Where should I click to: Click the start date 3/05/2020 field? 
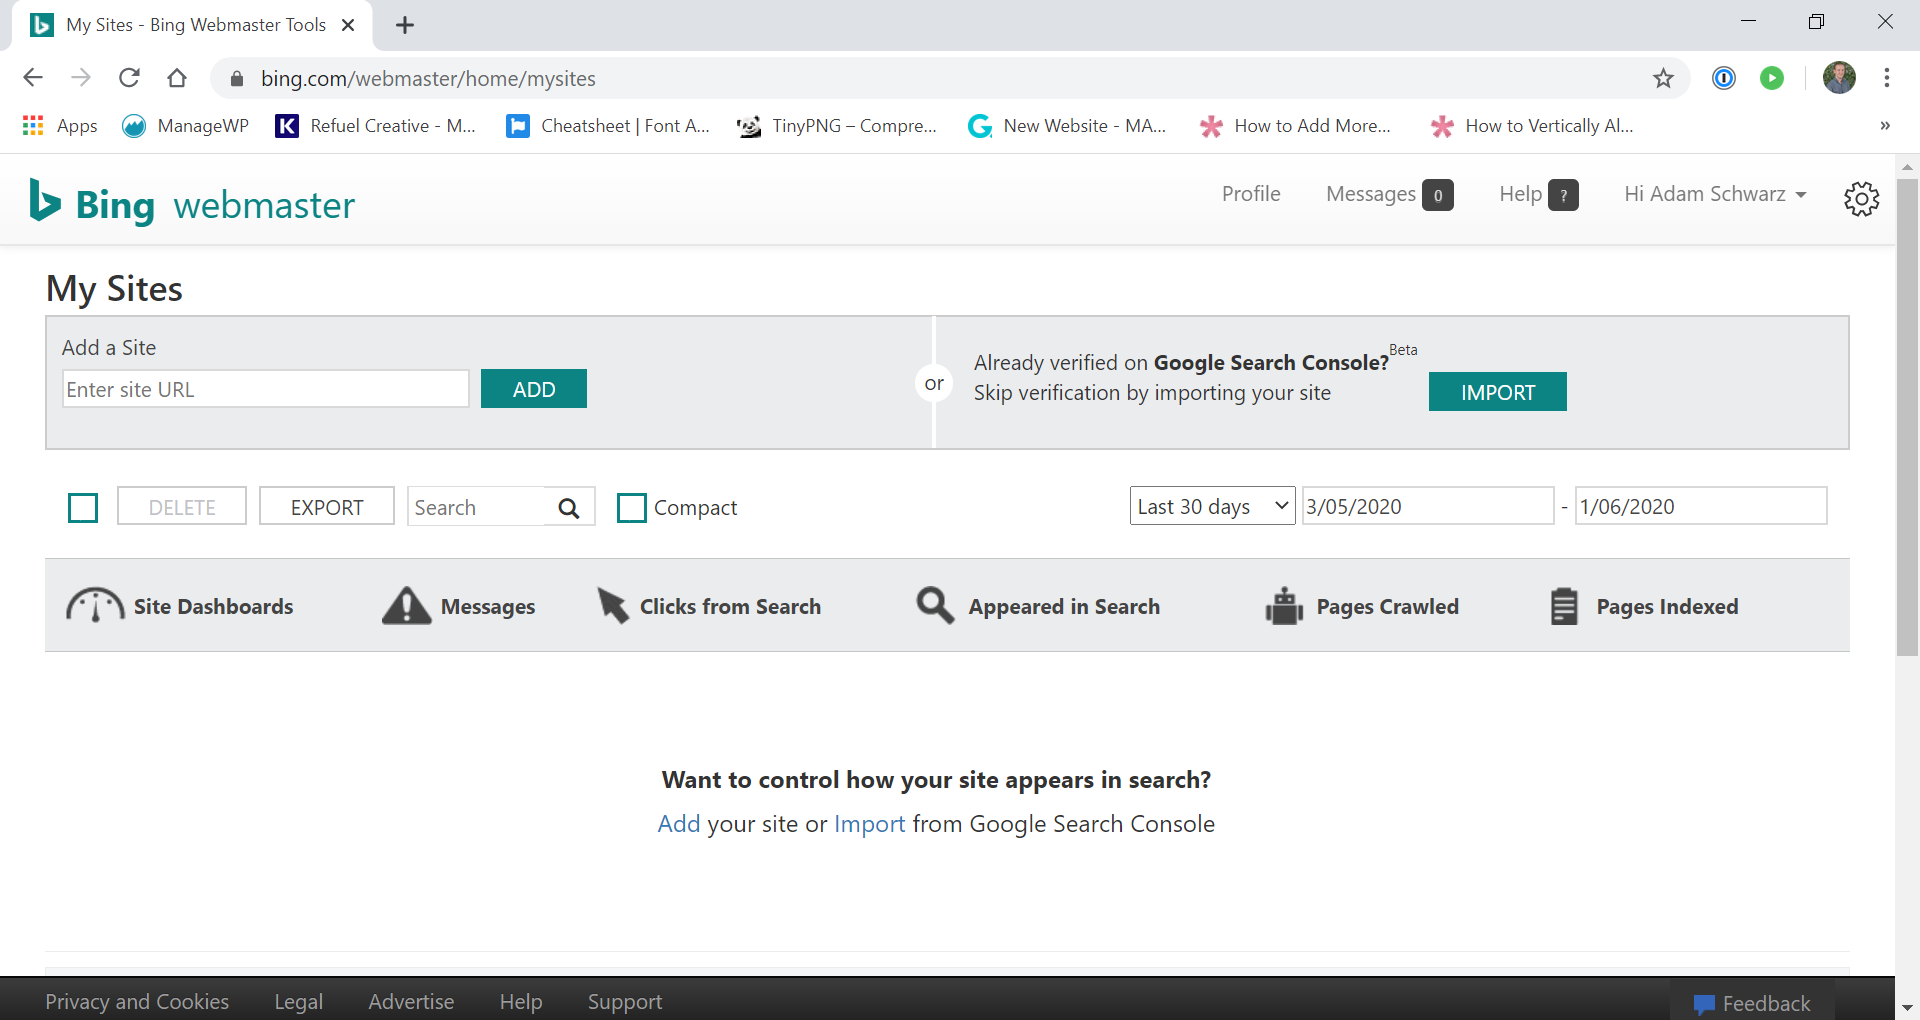point(1428,506)
